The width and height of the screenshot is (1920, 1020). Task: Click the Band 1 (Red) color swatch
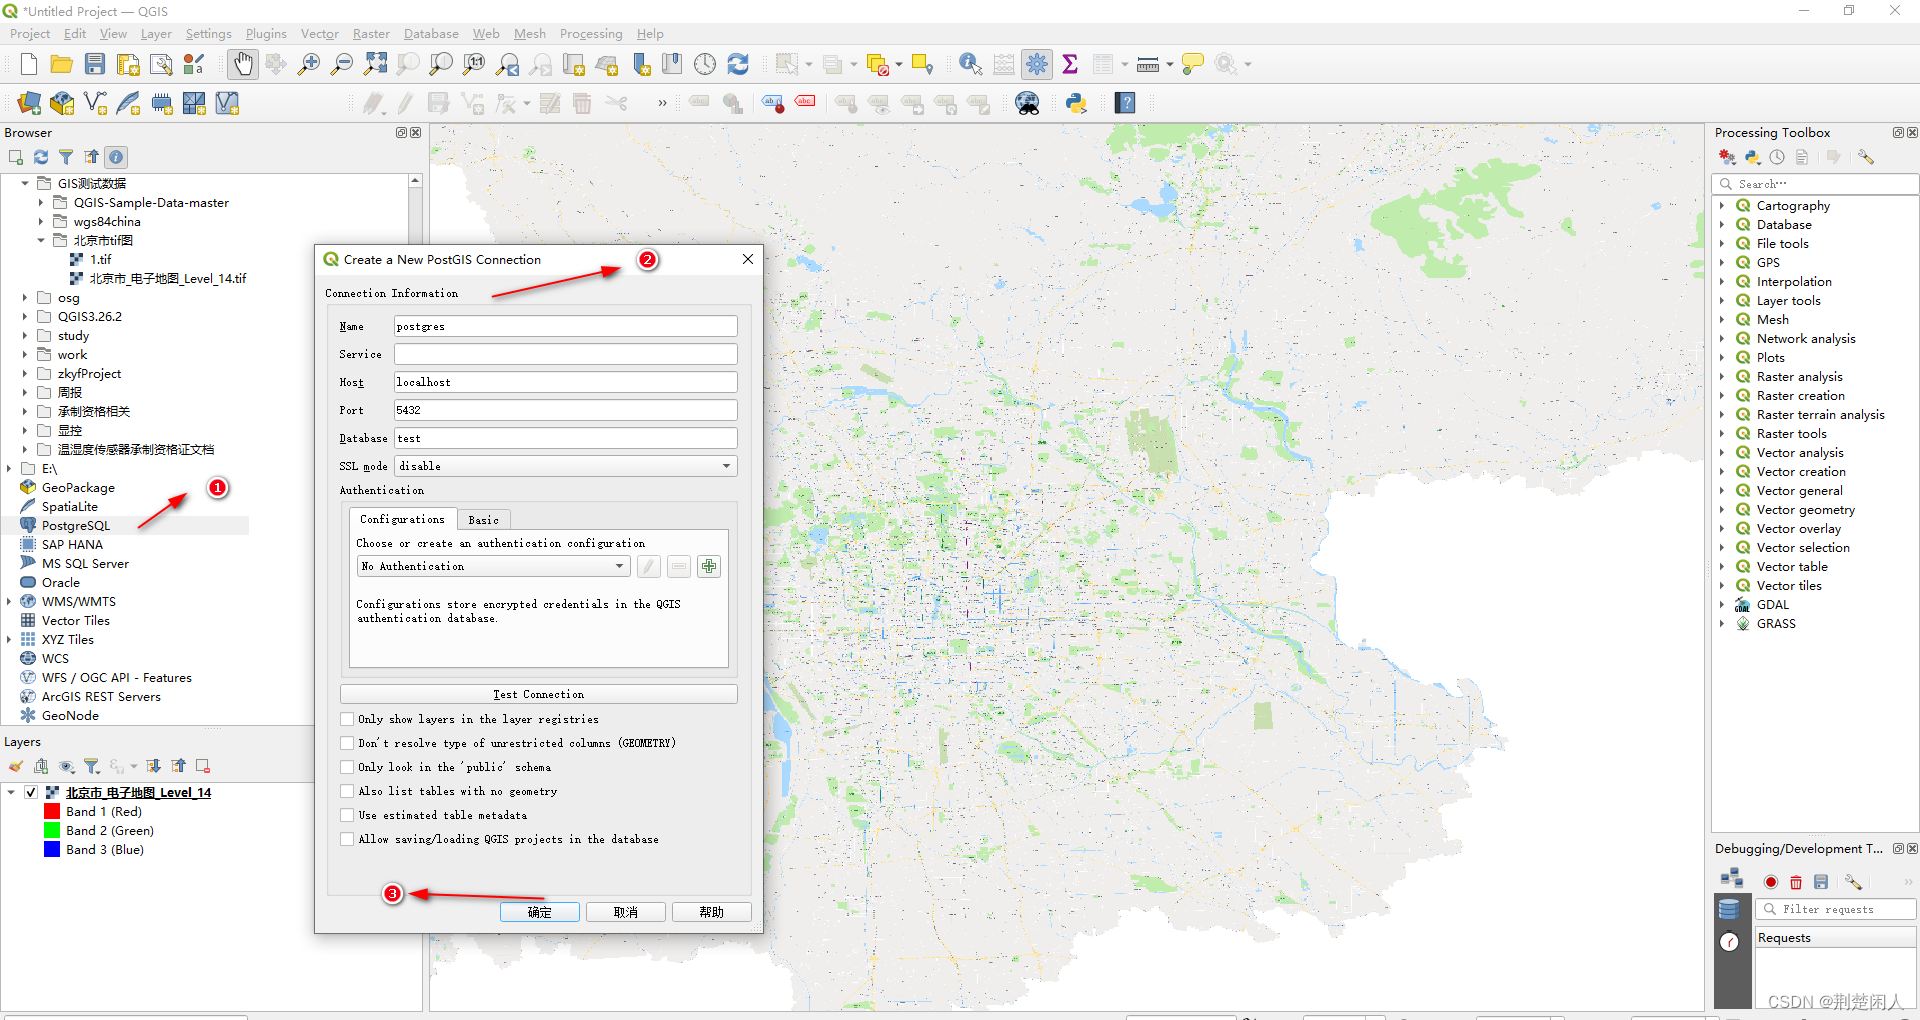[x=52, y=811]
